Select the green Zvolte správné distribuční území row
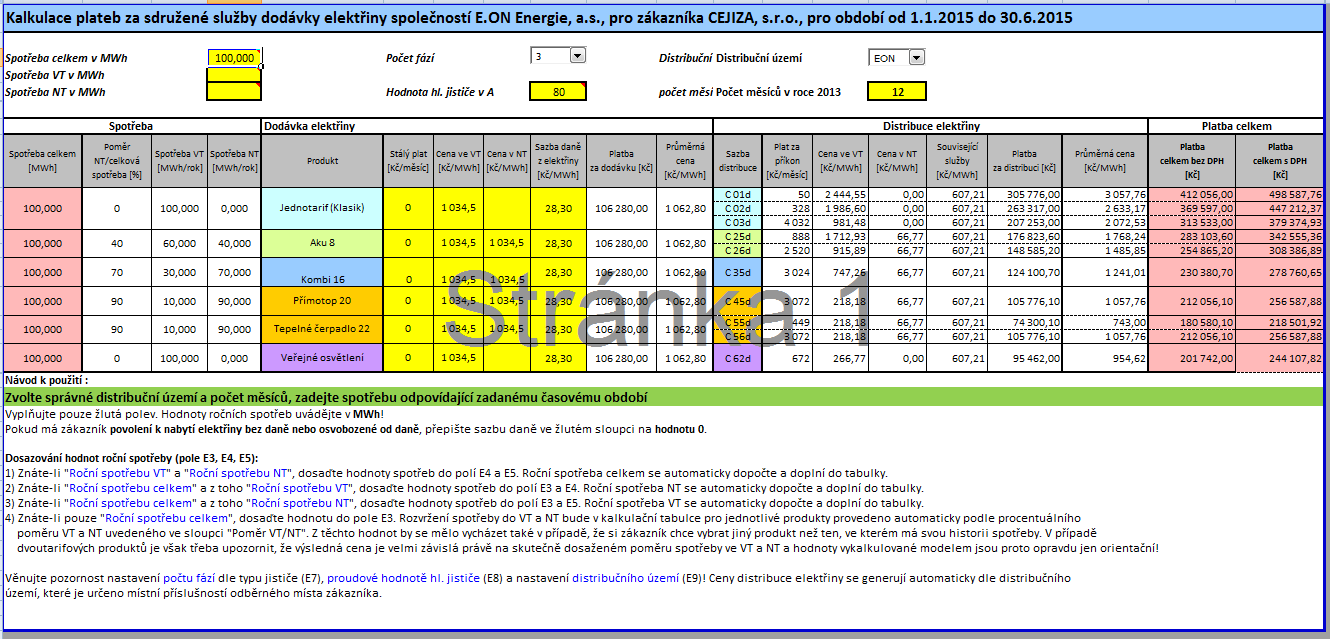Viewport: 1330px width, 639px height. 664,397
